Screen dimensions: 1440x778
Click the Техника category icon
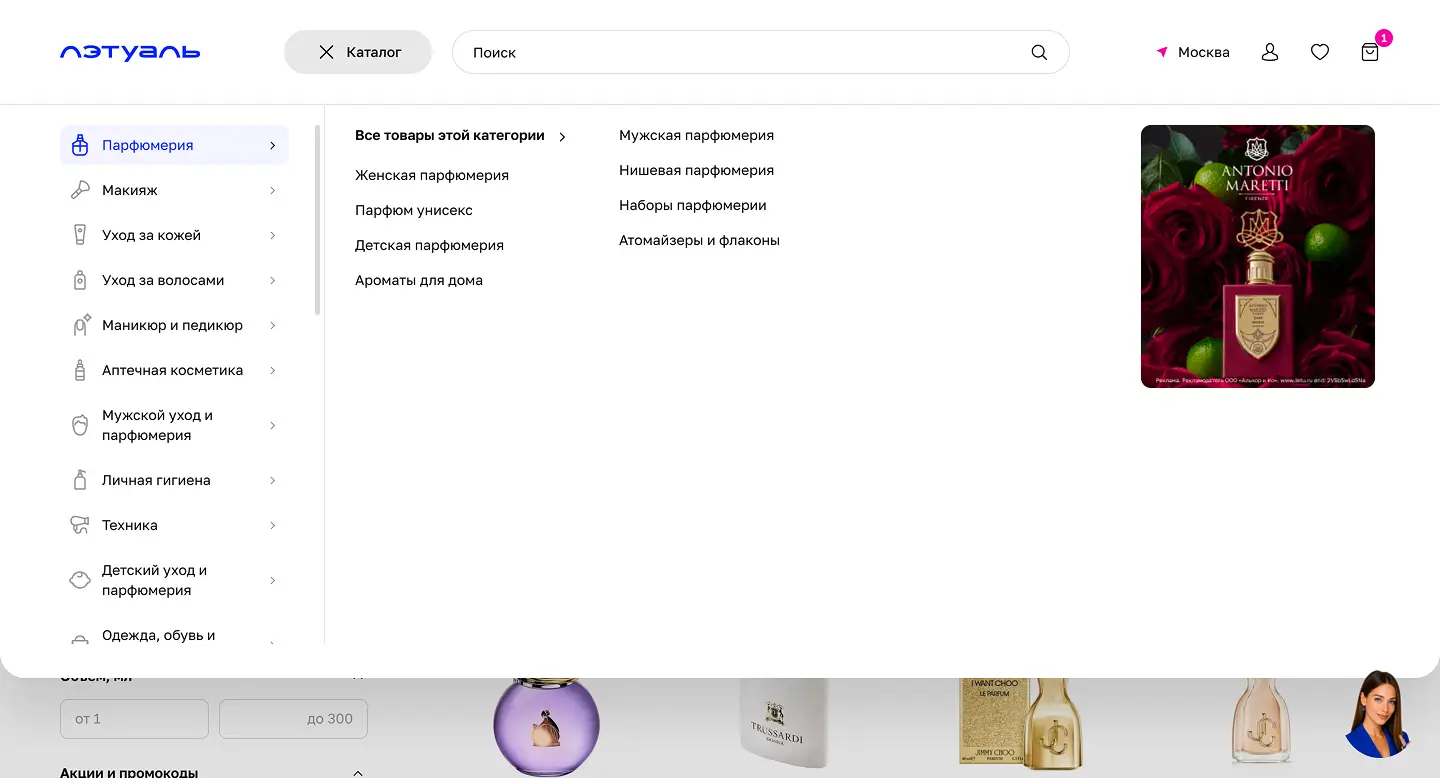click(x=79, y=525)
